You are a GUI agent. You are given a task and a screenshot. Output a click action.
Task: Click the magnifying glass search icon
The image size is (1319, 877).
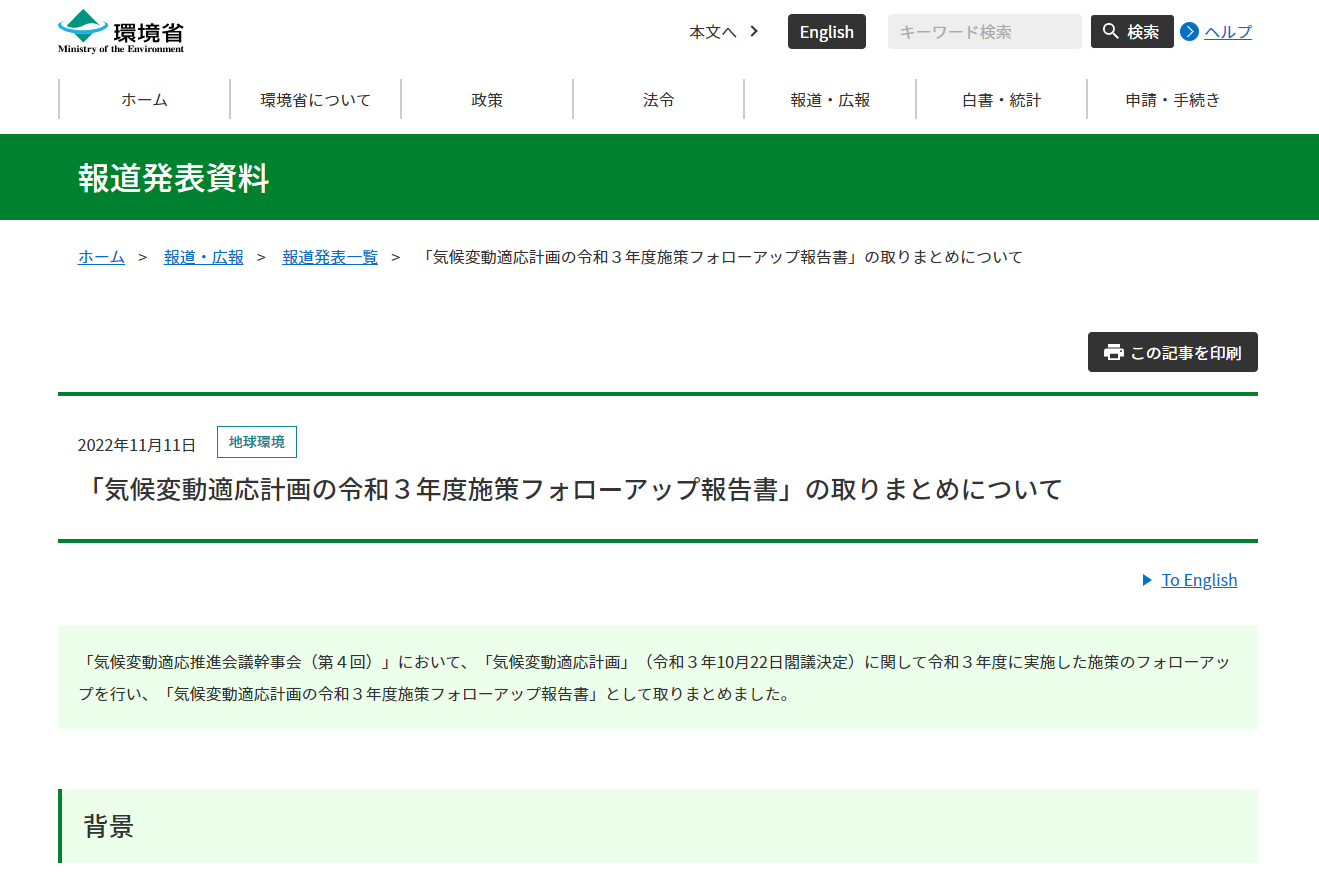1110,32
